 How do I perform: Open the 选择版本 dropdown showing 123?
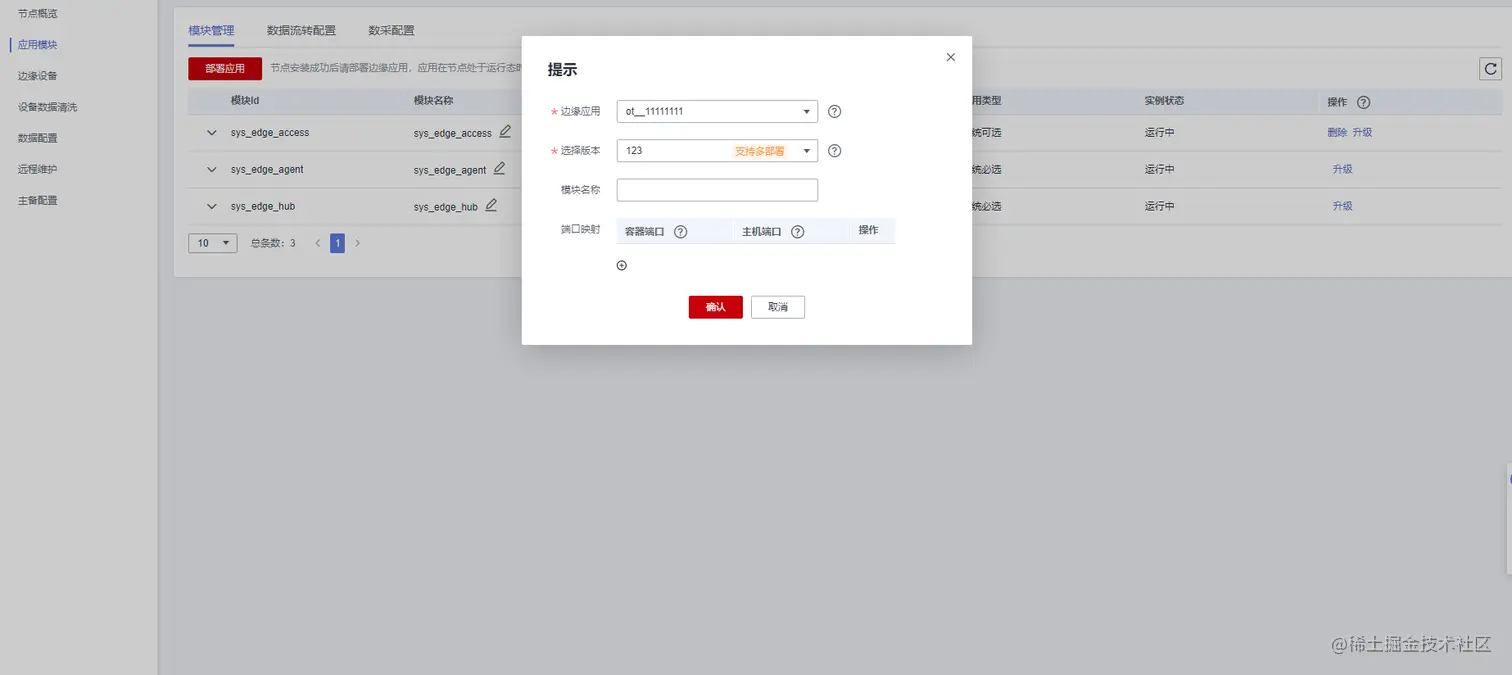[x=717, y=150]
